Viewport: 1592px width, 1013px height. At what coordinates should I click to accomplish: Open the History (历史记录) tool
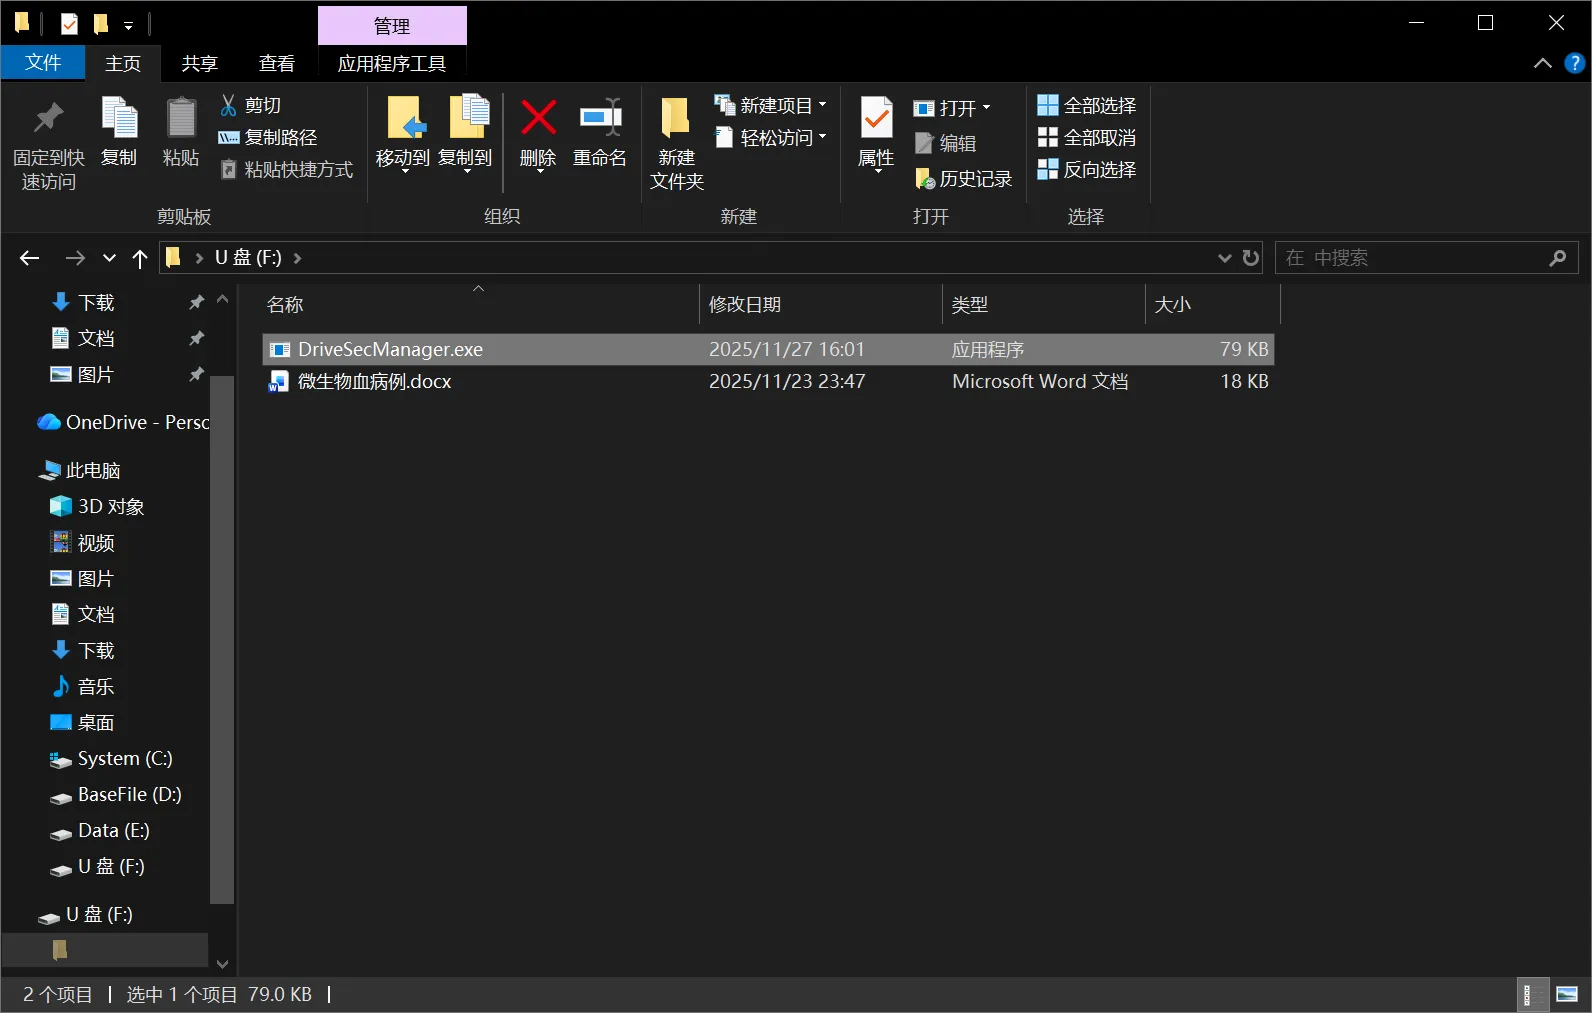(x=964, y=179)
